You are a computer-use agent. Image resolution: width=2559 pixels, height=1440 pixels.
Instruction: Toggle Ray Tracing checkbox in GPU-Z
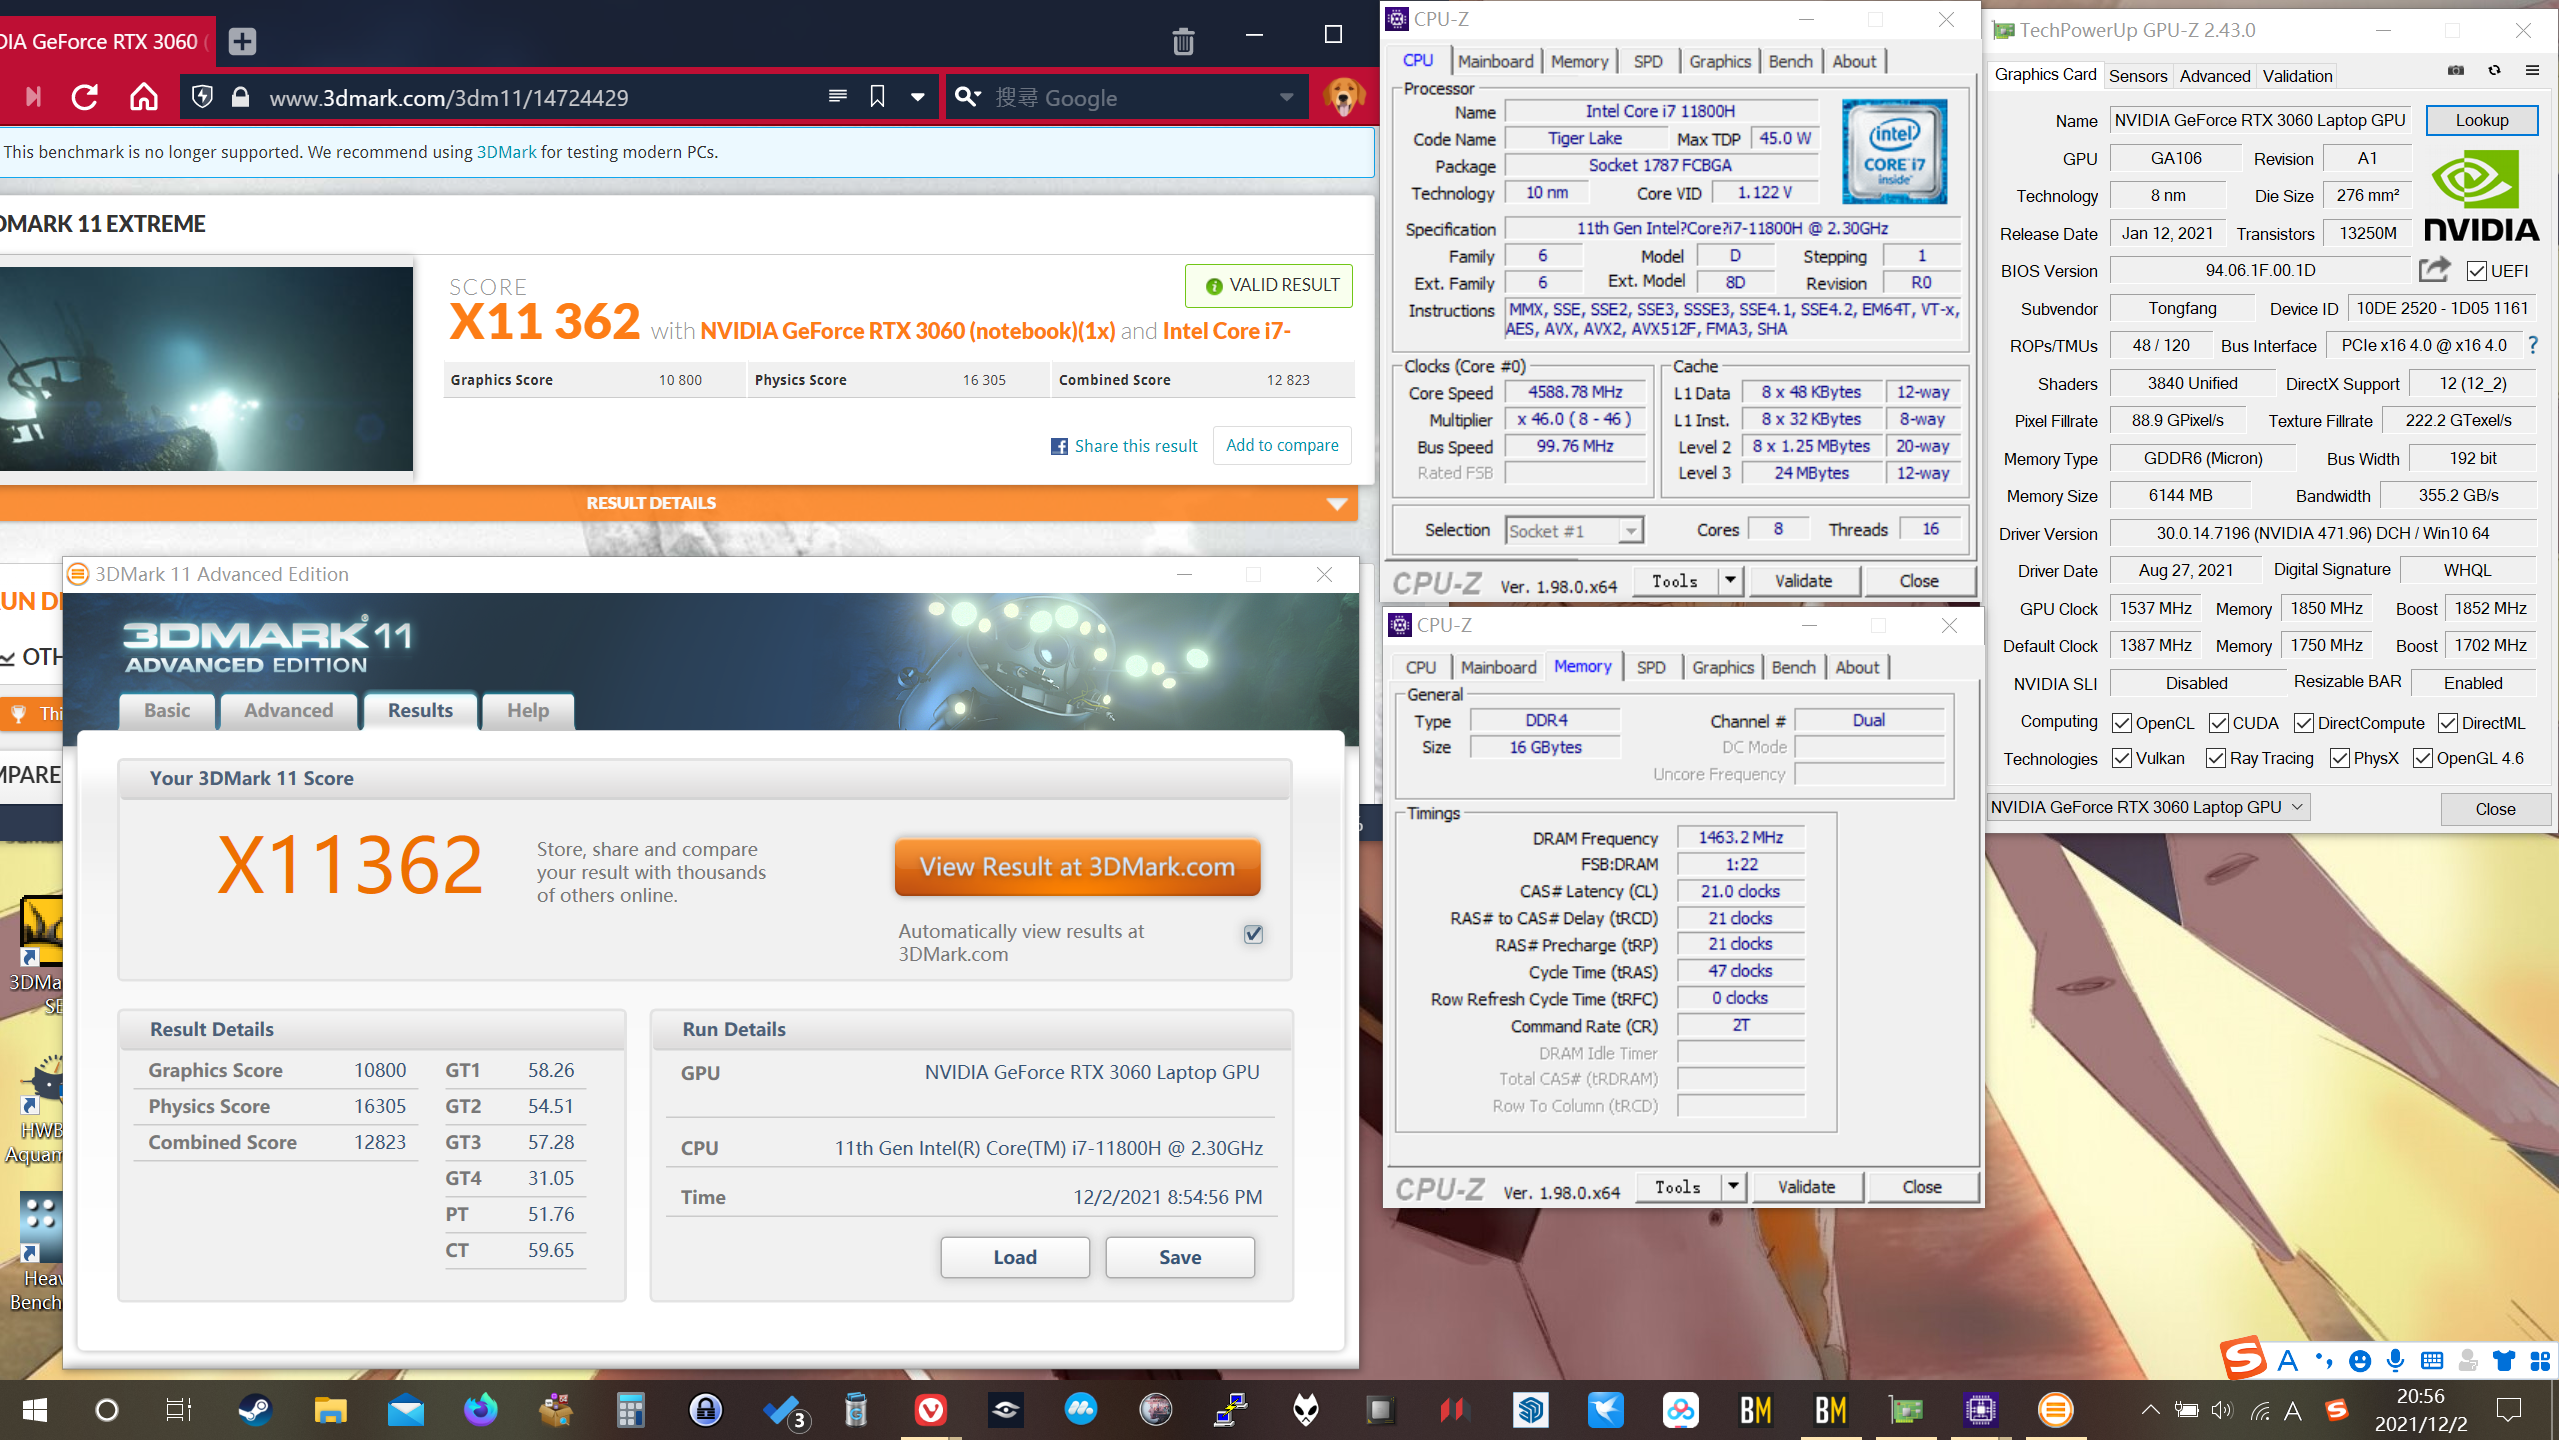click(2215, 758)
